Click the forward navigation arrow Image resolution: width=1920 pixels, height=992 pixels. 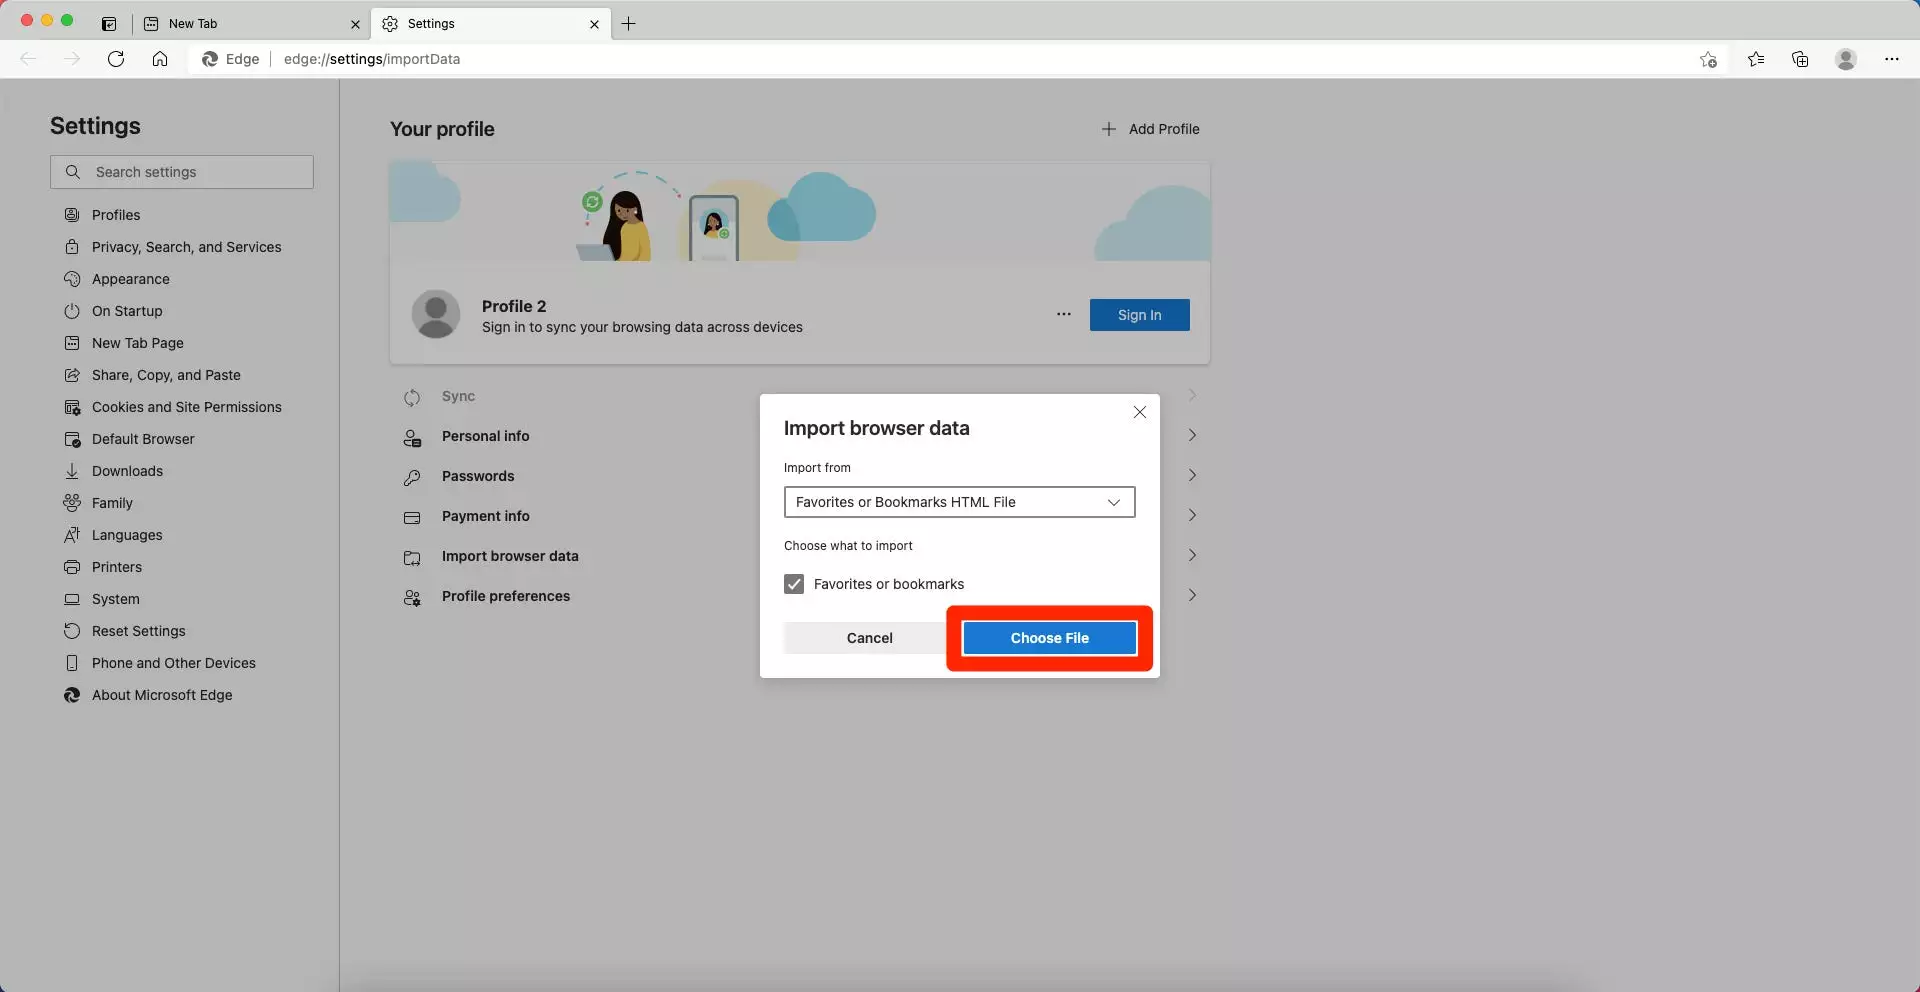[72, 59]
